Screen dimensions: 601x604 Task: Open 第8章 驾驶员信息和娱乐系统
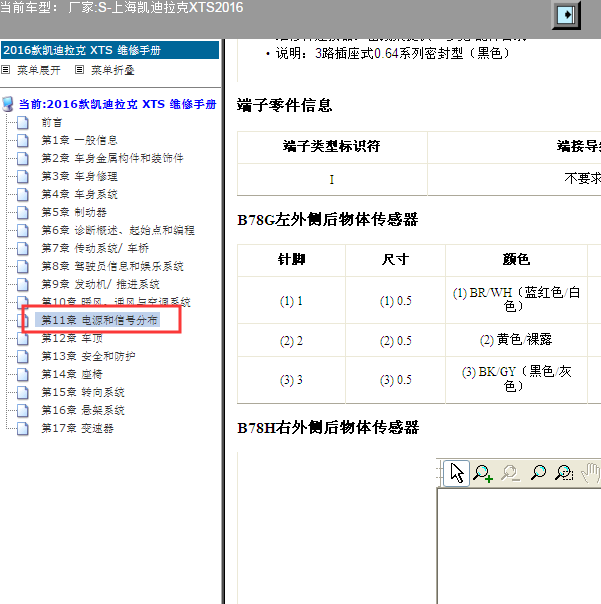click(x=112, y=266)
